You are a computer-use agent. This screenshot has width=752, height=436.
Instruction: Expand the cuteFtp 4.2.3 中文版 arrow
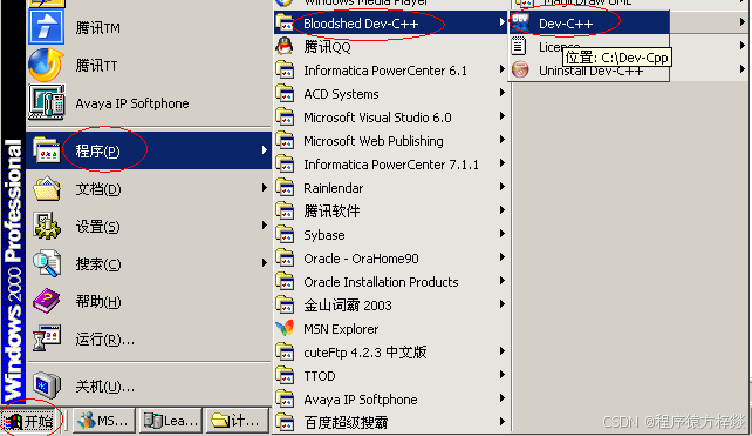(502, 351)
